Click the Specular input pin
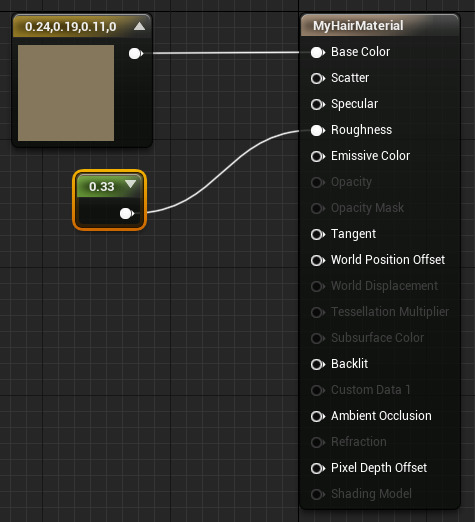475x522 pixels. point(318,104)
